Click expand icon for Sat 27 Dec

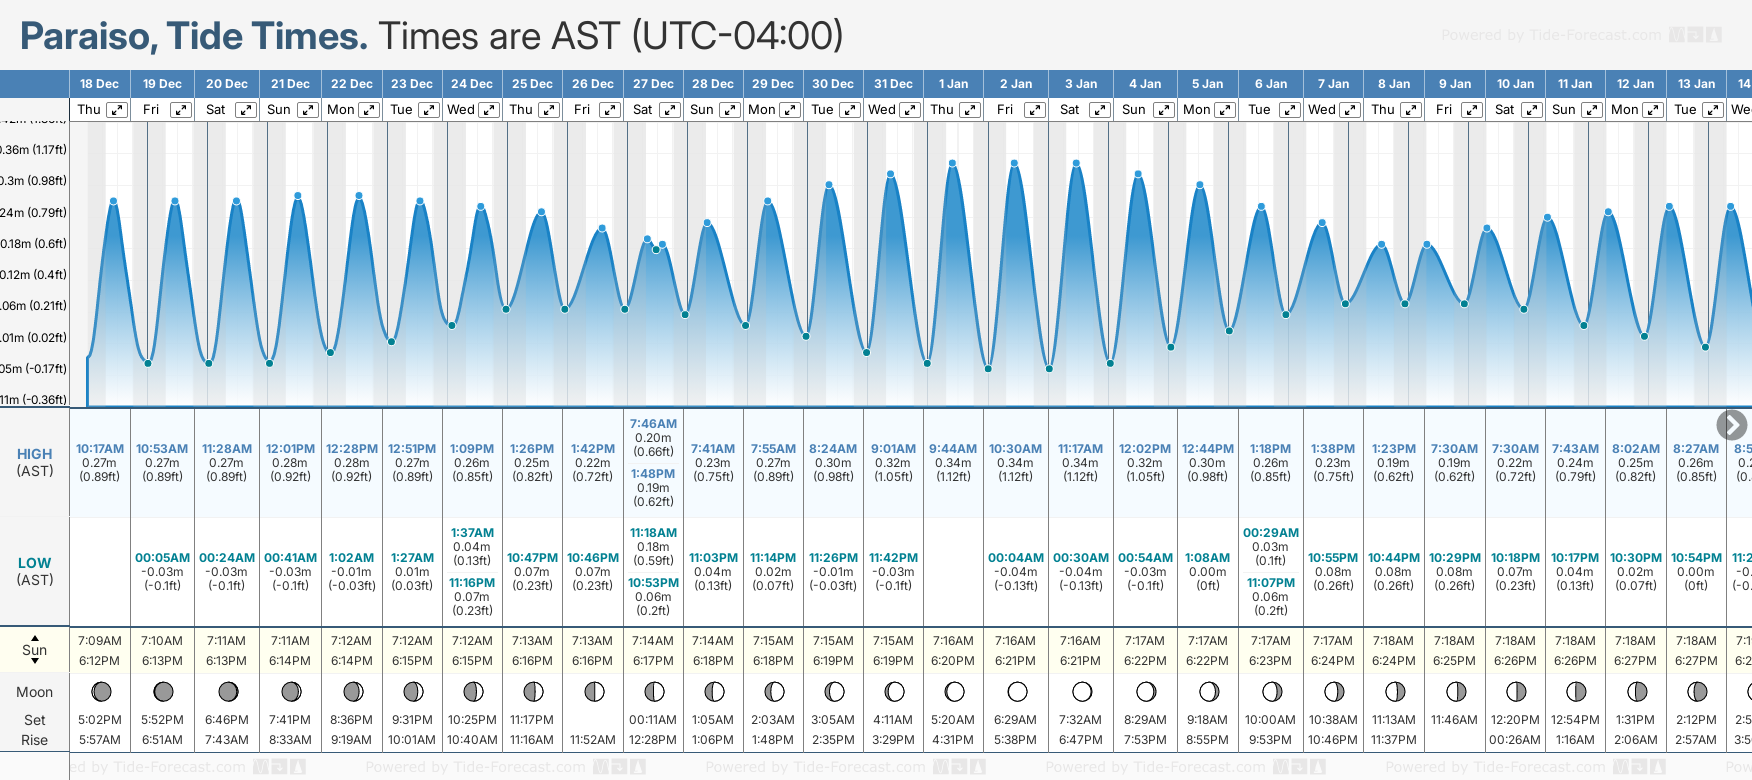click(670, 110)
